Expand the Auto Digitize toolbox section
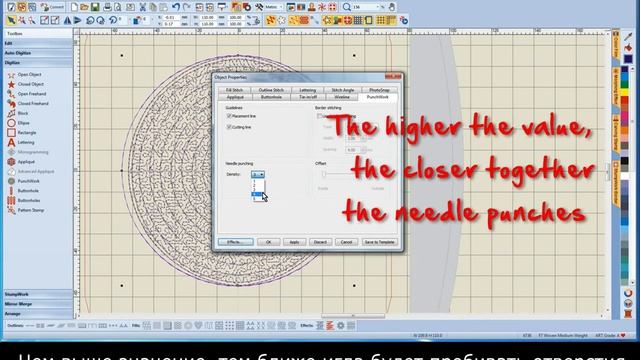 tap(38, 53)
